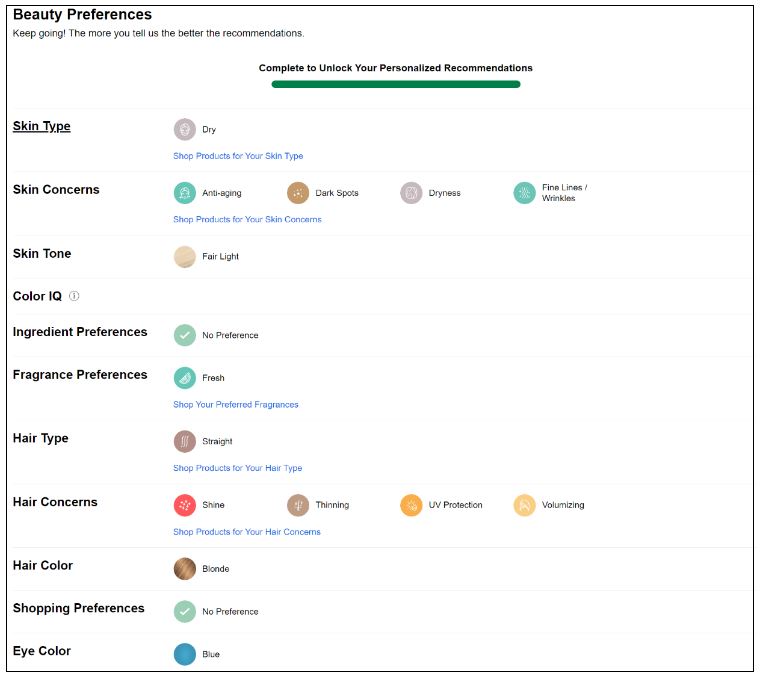Choose the Dryness skin concern icon
Viewport: 761px width, 678px height.
point(411,193)
